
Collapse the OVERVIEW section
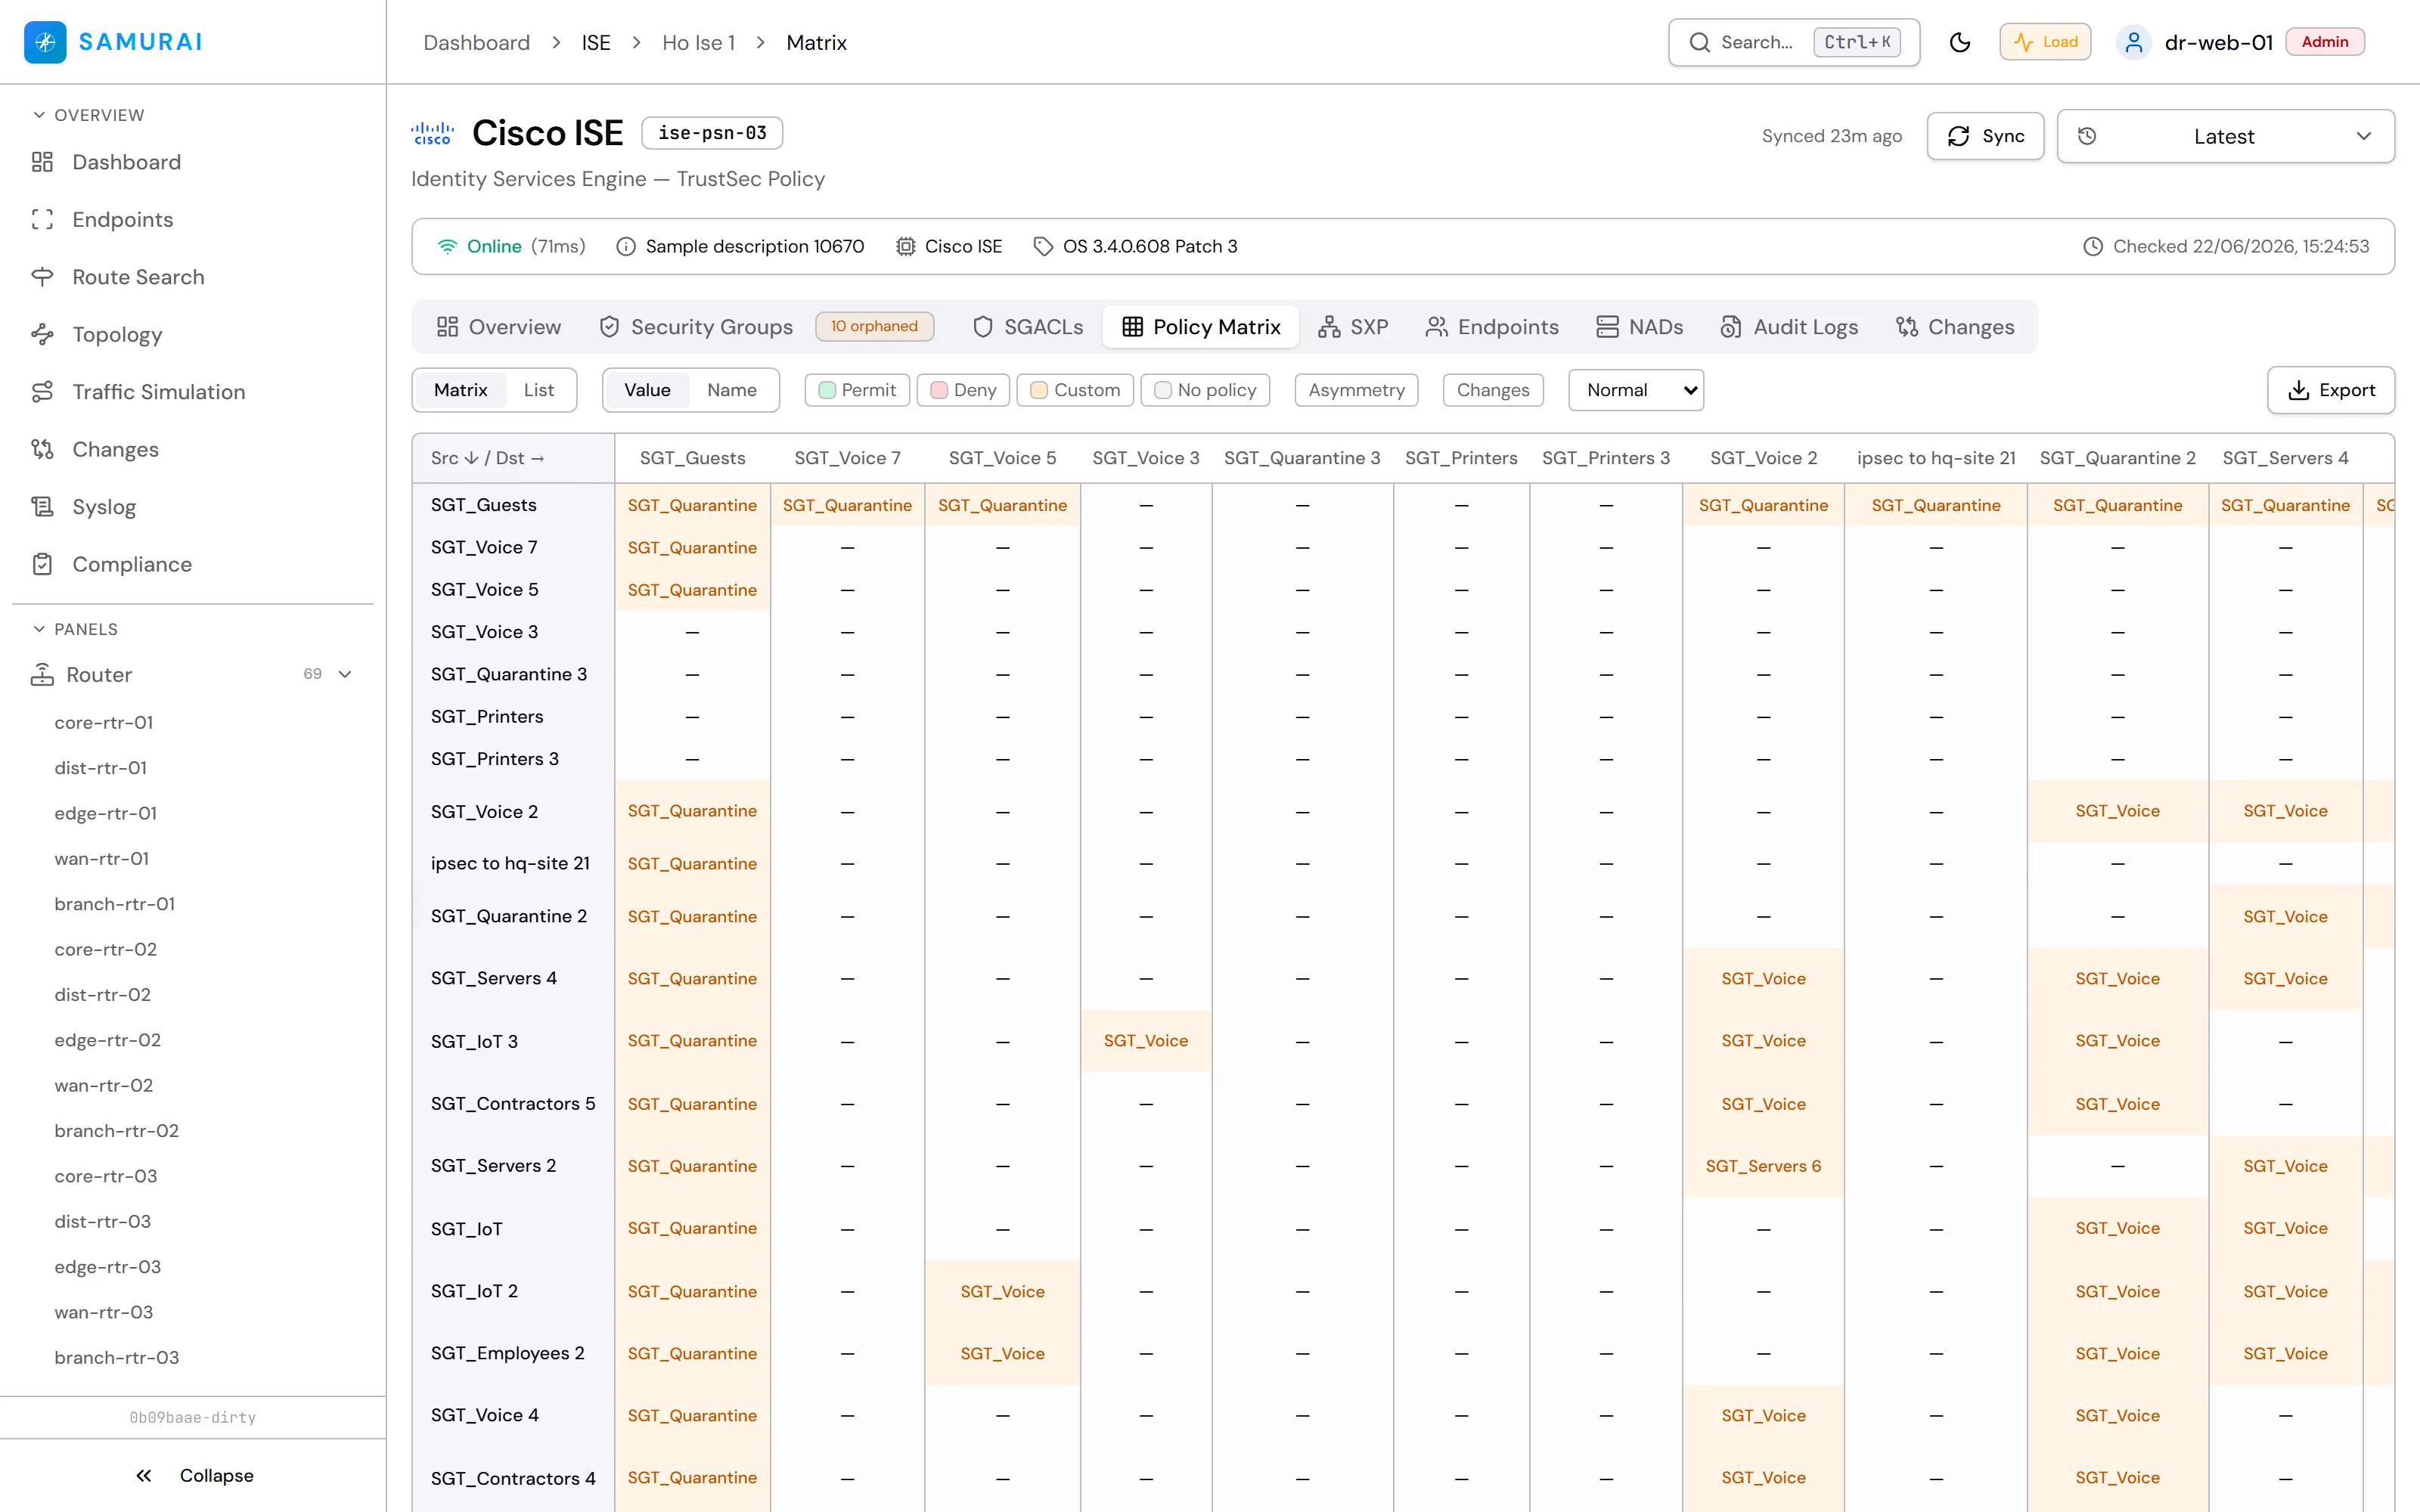(88, 115)
